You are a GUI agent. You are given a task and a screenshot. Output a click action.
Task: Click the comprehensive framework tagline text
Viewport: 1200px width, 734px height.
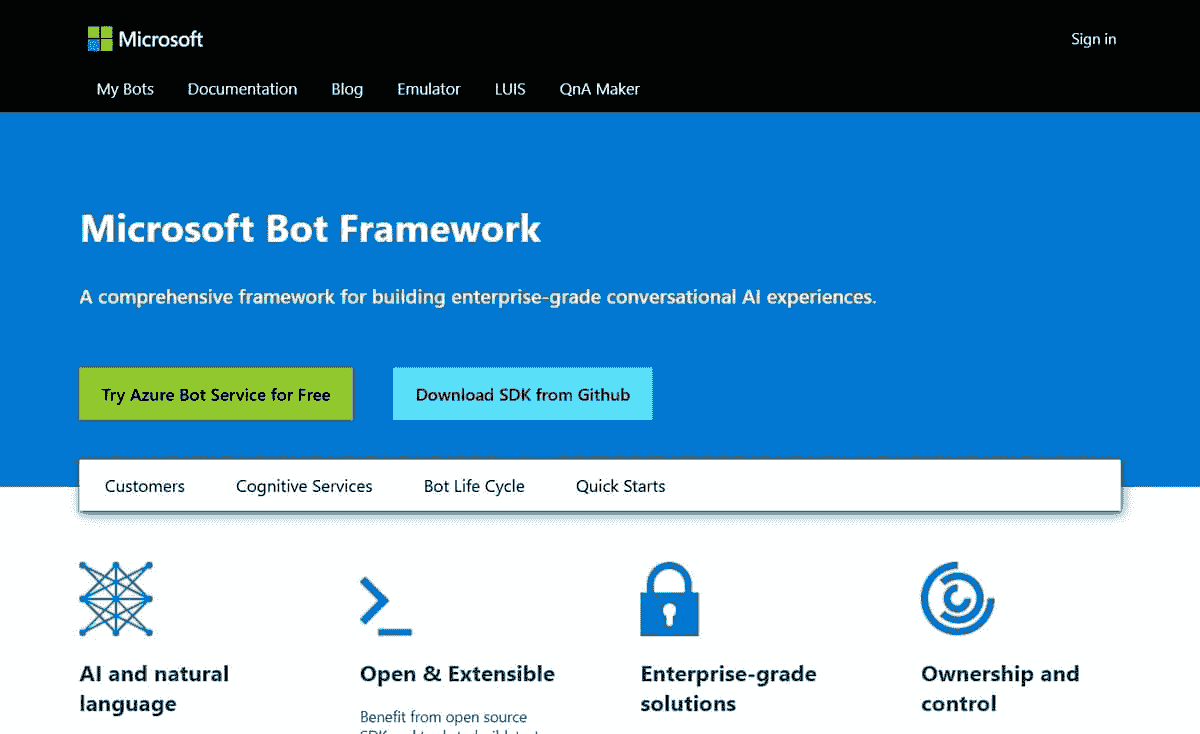[478, 297]
